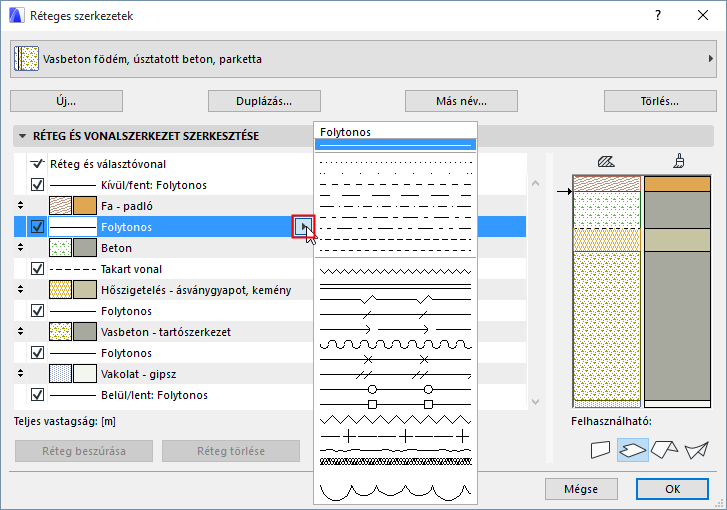This screenshot has width=727, height=510.
Task: Choose the wave line type
Action: tap(395, 344)
